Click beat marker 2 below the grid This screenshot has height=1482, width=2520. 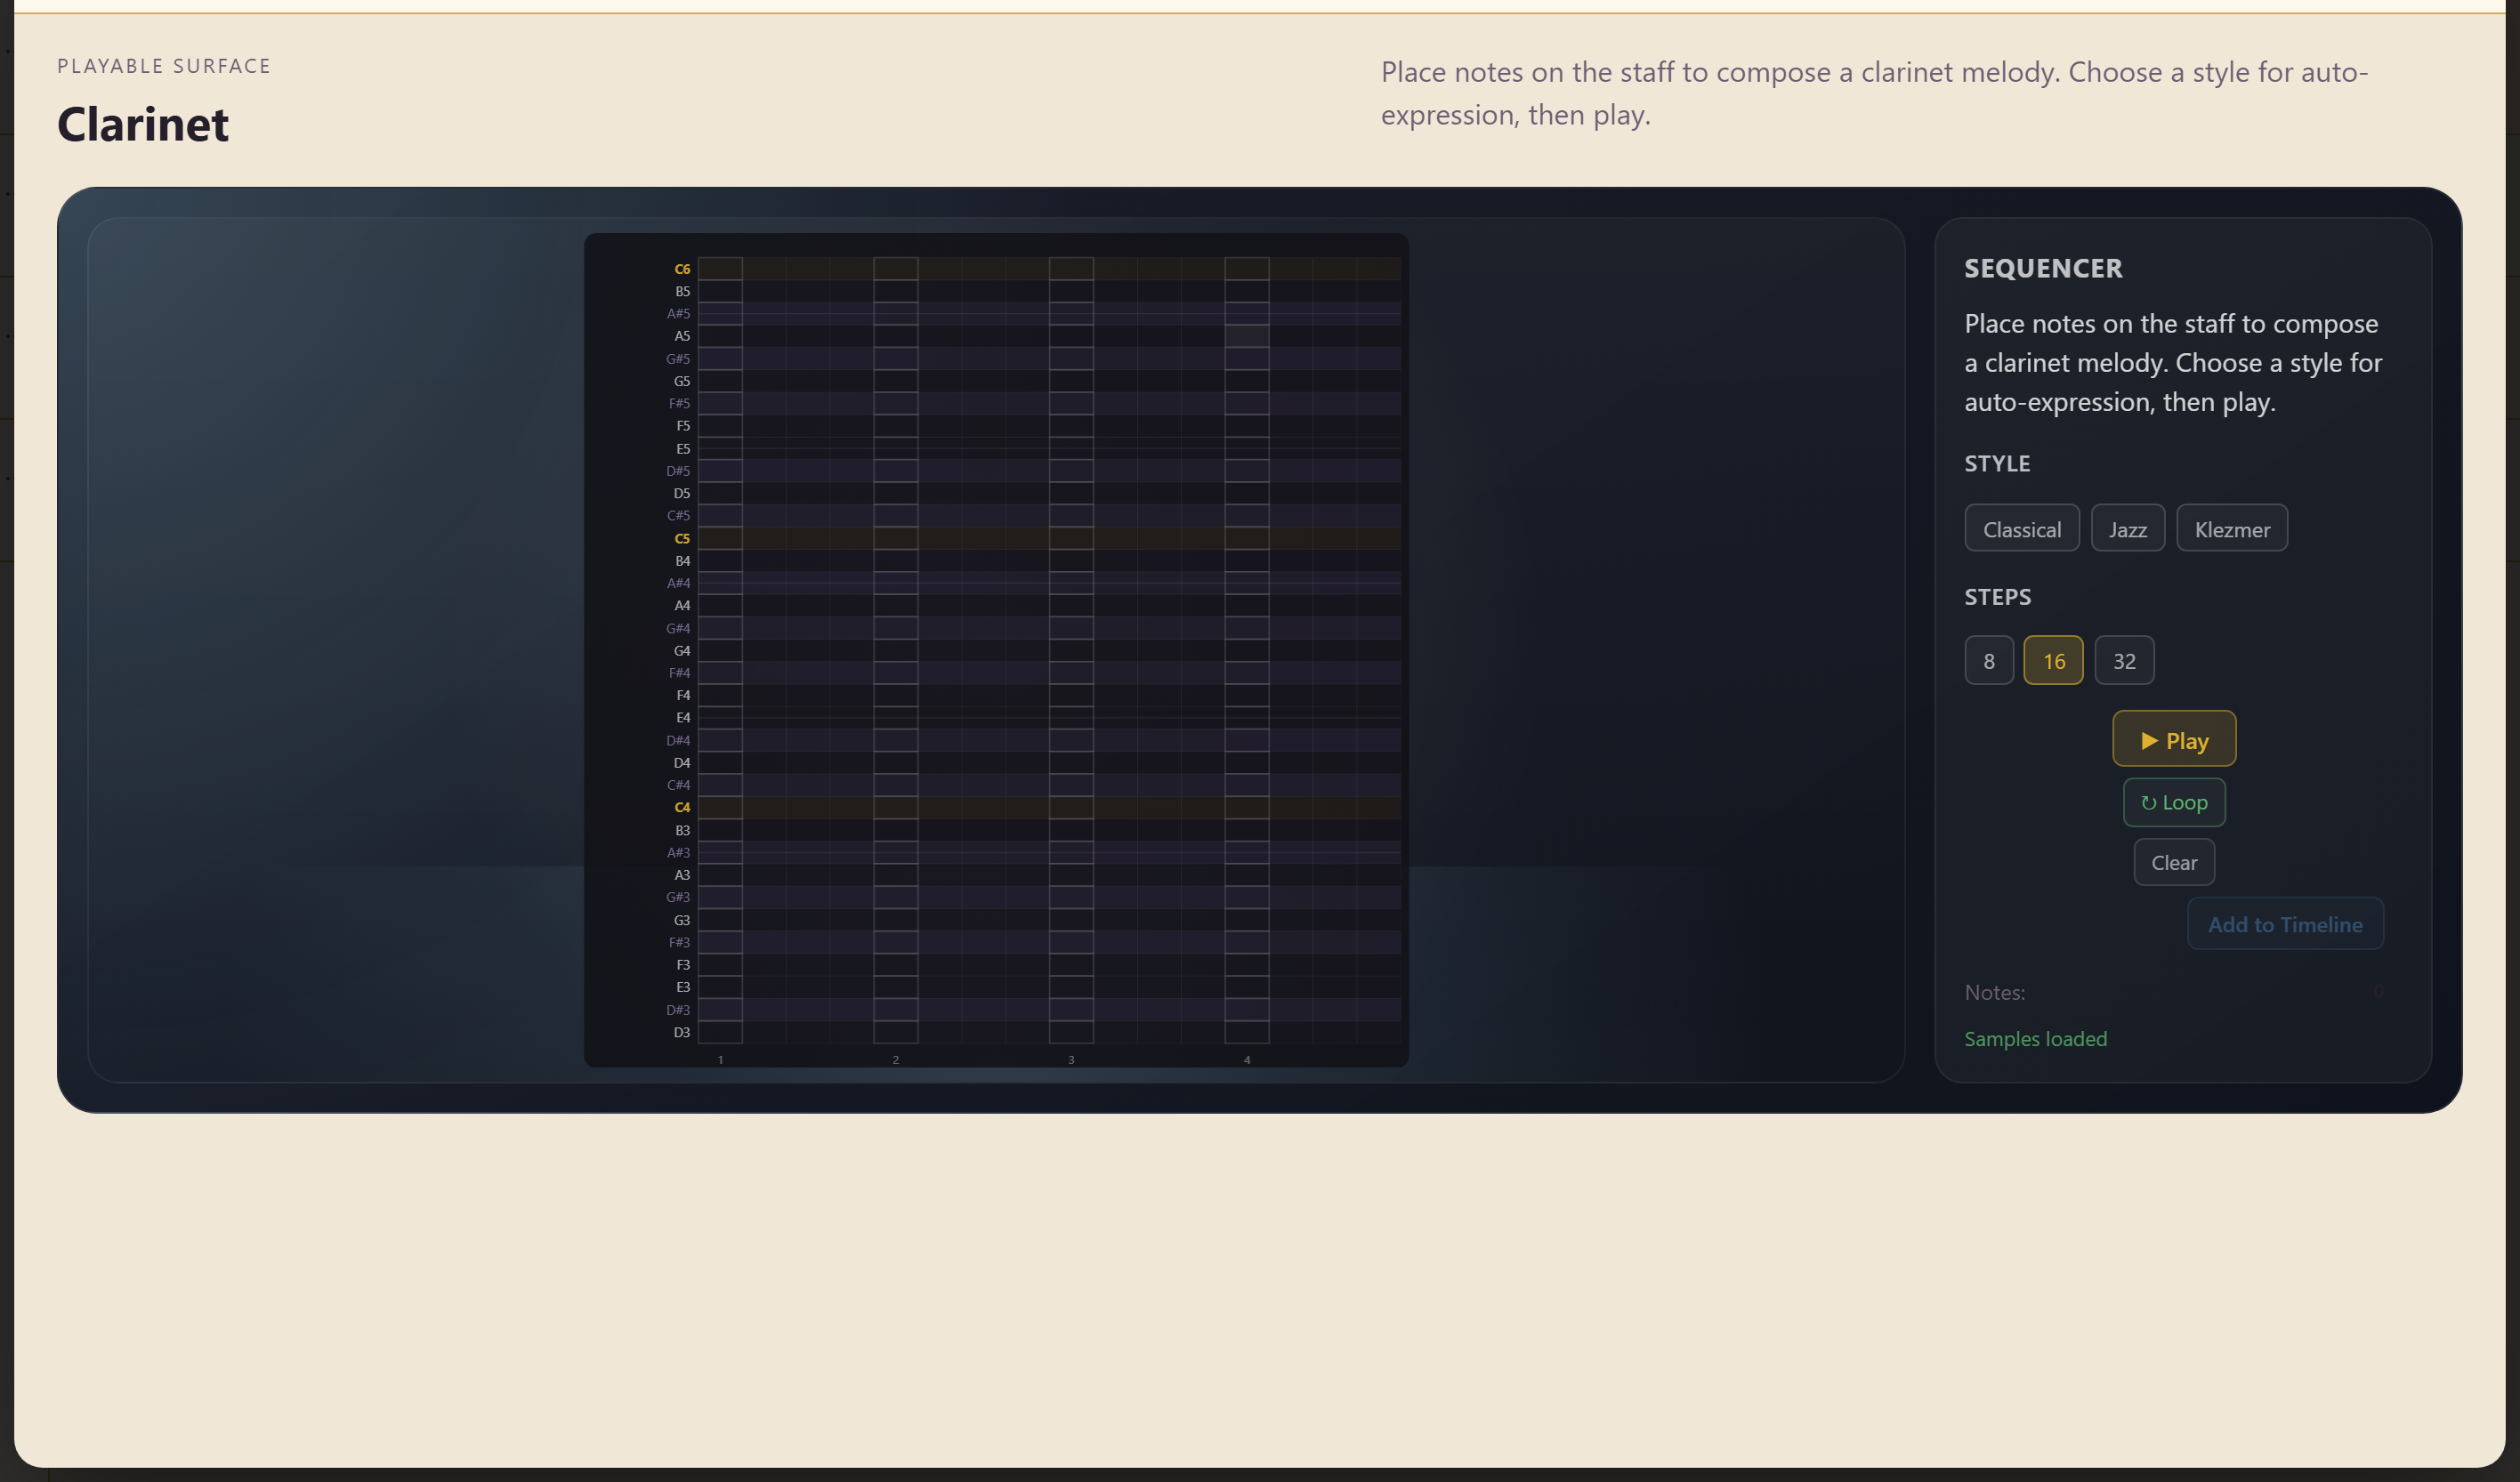[x=896, y=1059]
